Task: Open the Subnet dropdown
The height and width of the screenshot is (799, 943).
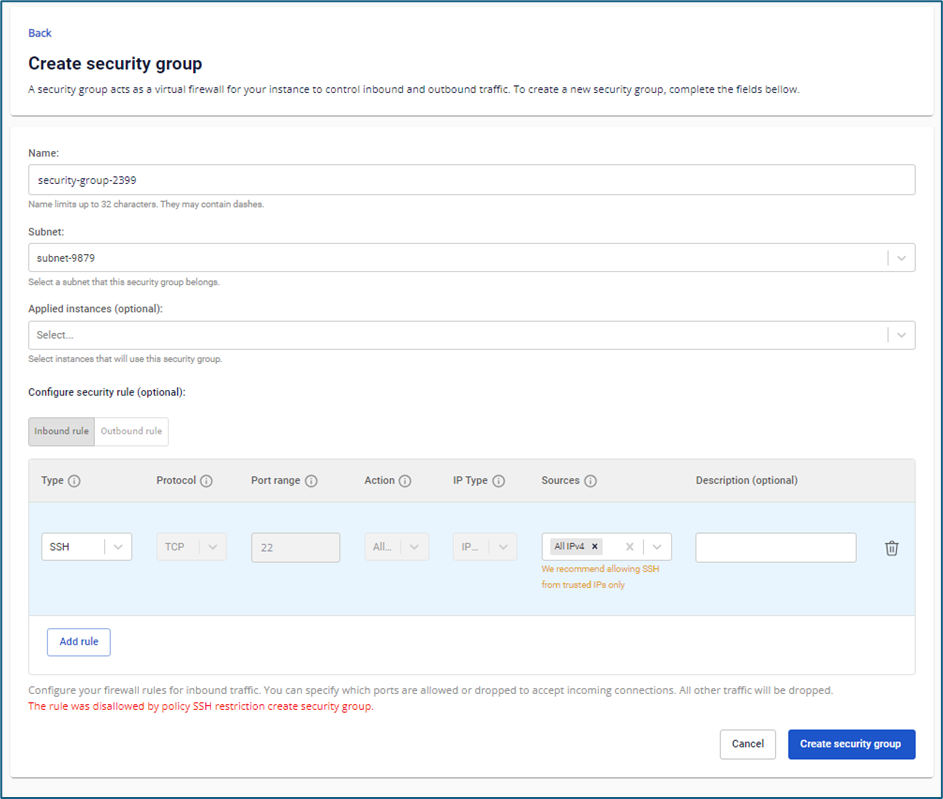Action: [901, 258]
